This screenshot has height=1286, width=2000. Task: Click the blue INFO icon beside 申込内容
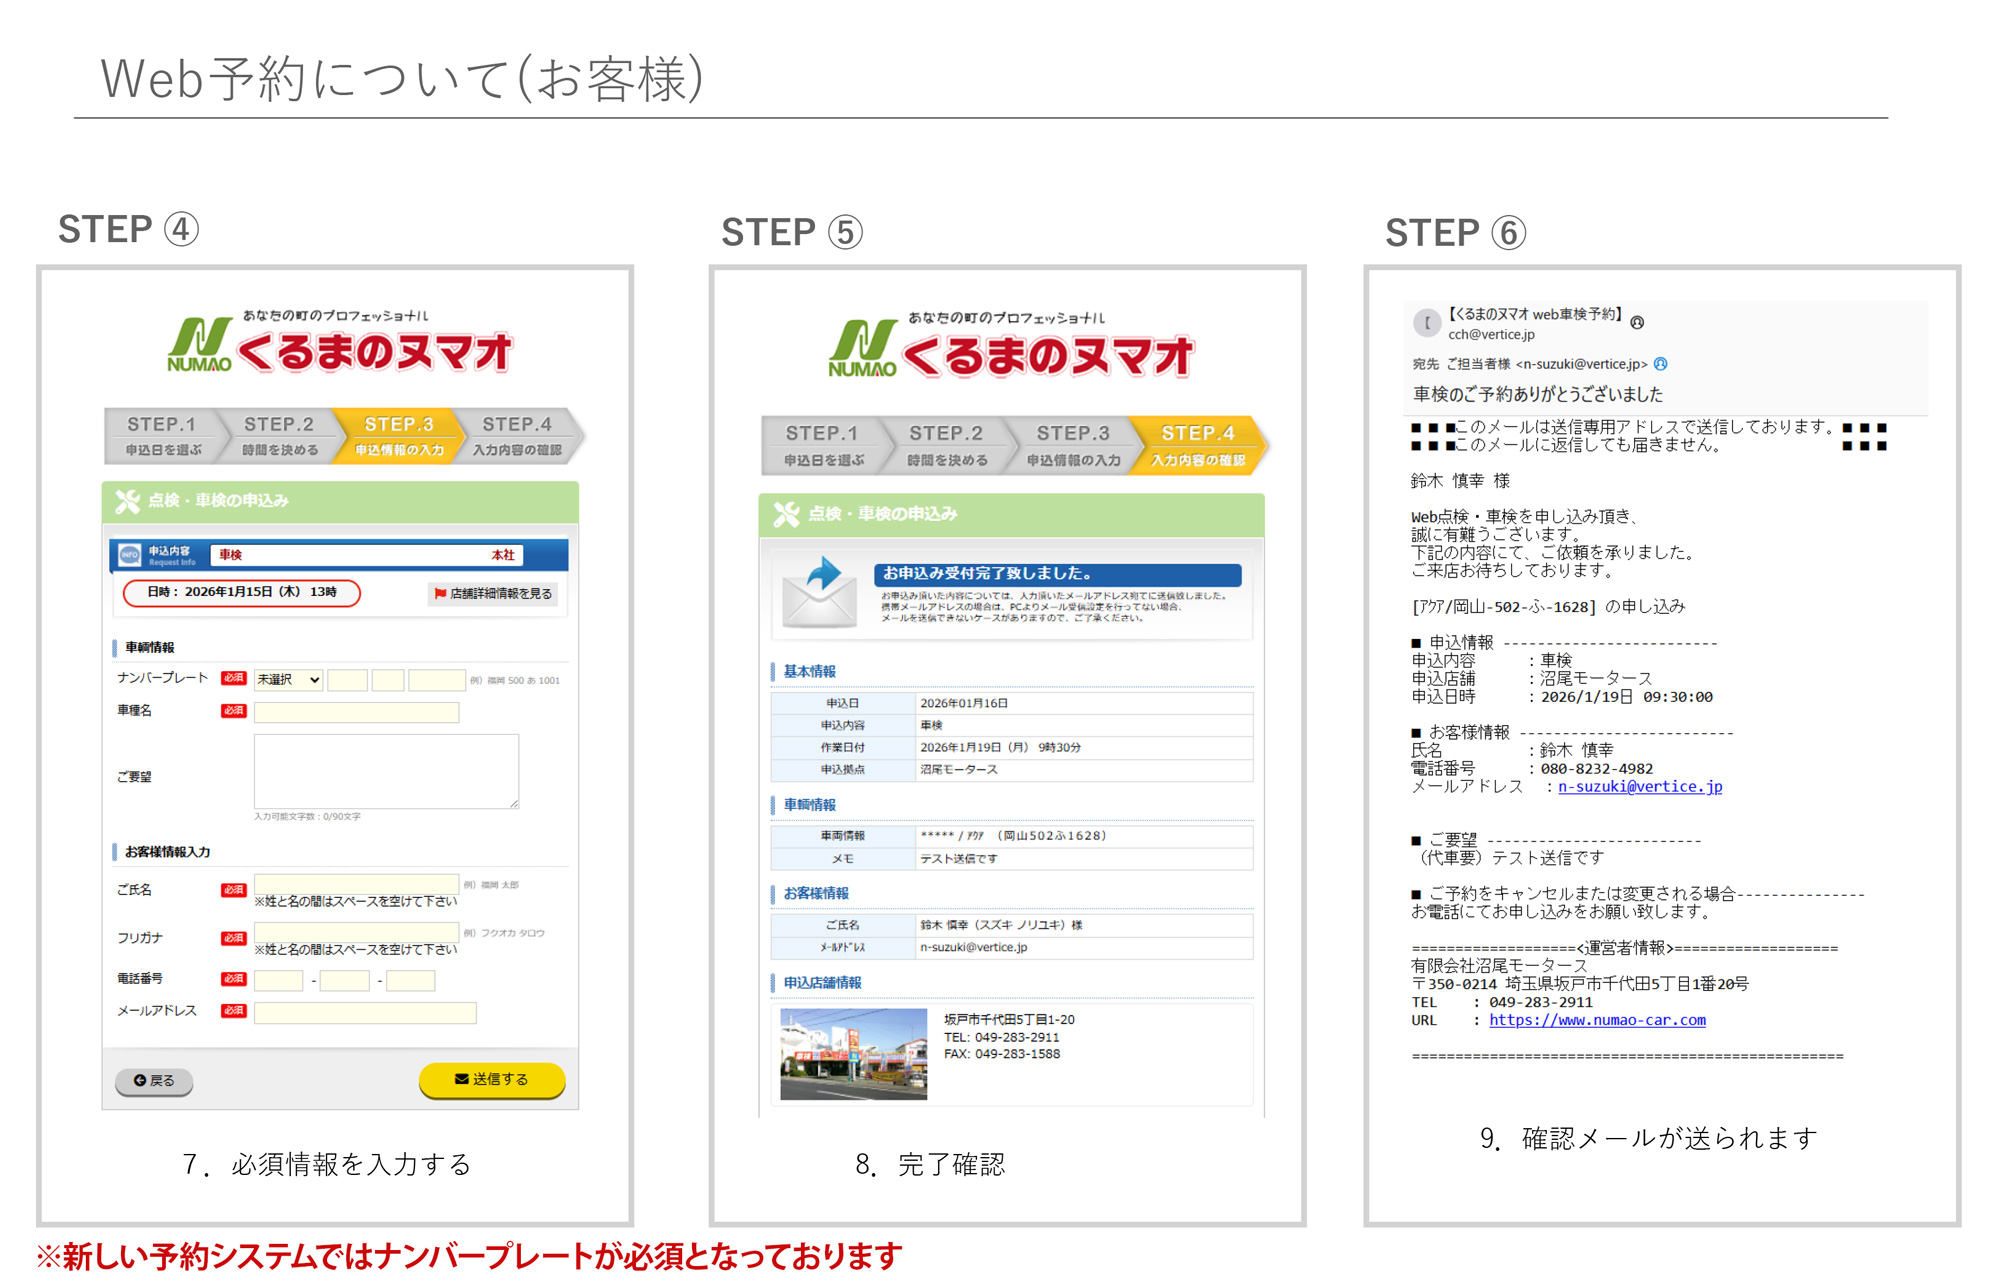coord(130,555)
